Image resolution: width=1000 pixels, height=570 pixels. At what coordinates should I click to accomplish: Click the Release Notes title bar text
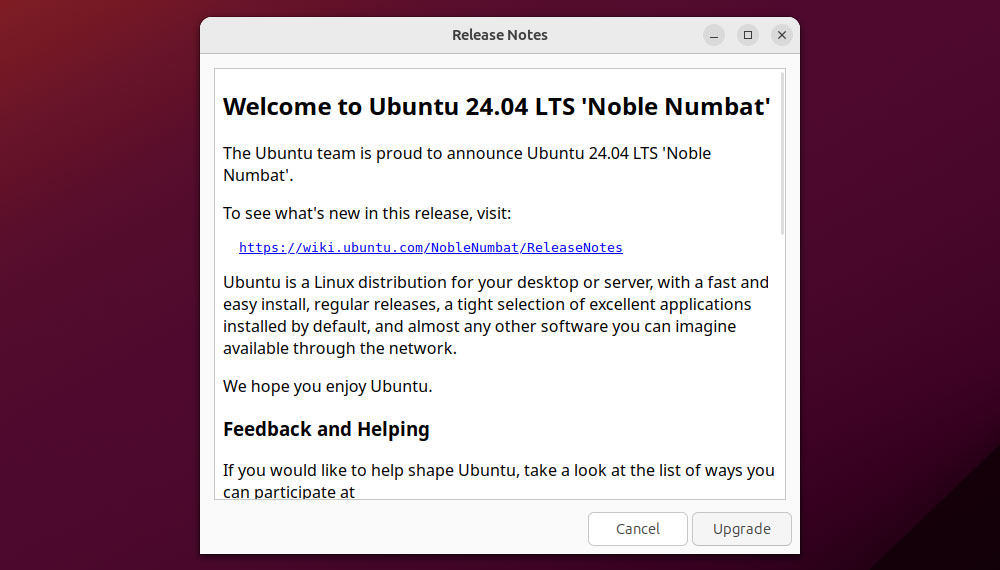(x=499, y=35)
